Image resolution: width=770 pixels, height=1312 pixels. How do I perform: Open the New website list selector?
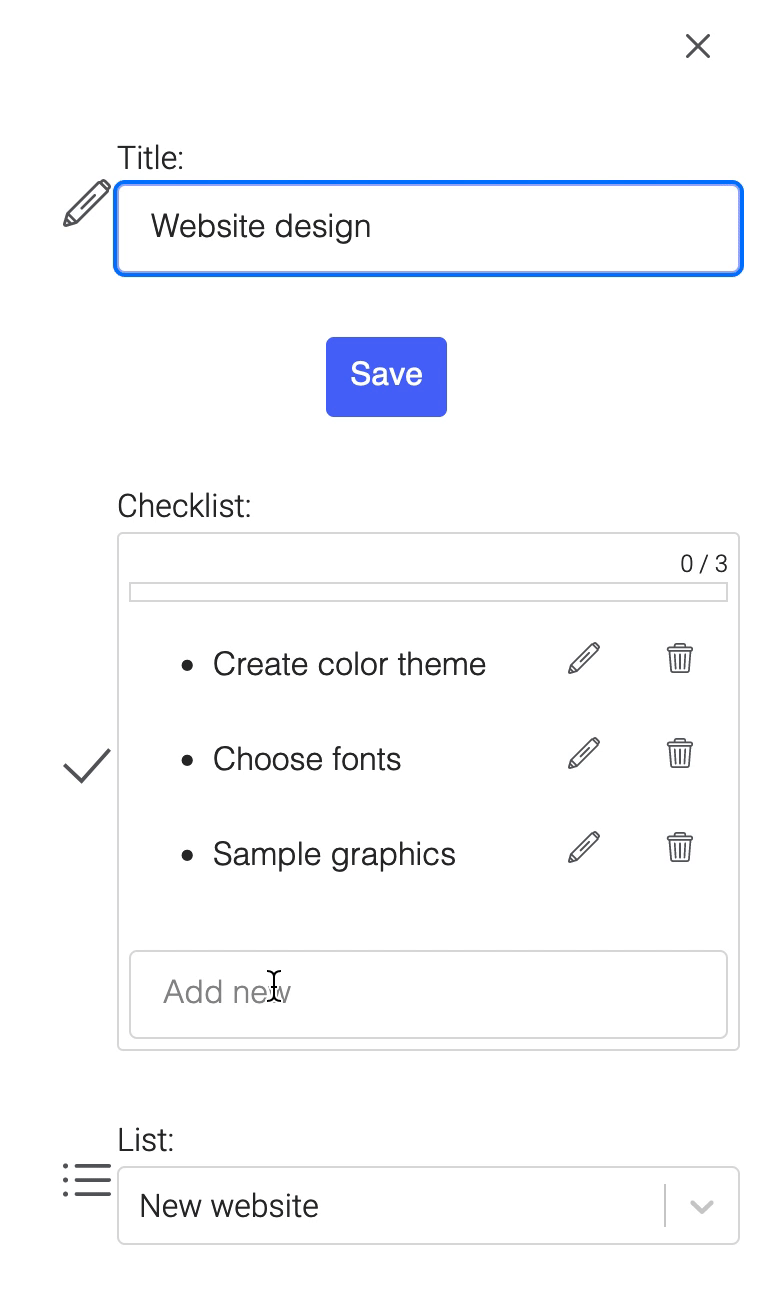click(x=428, y=1206)
